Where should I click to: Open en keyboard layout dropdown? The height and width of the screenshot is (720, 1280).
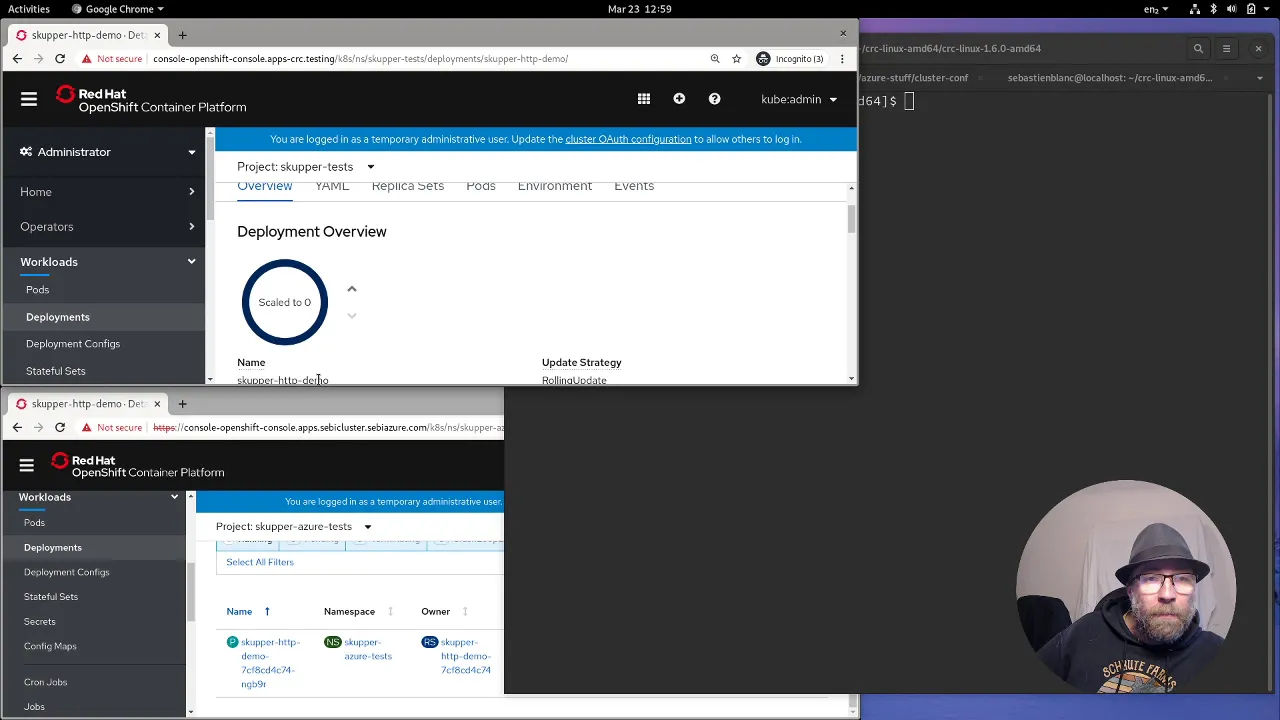1156,9
